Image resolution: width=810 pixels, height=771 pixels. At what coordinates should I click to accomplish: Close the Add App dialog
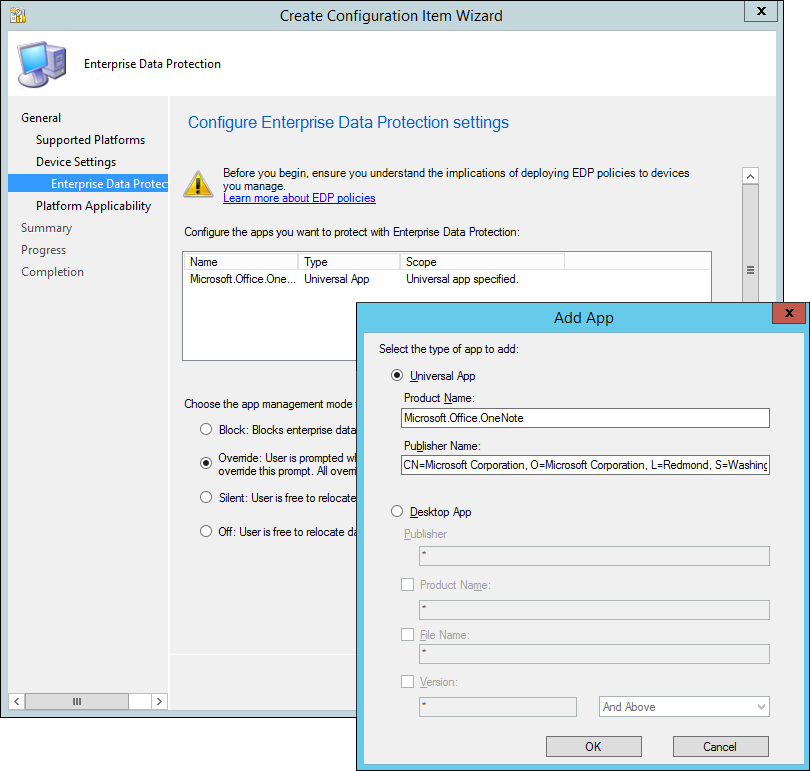point(789,314)
